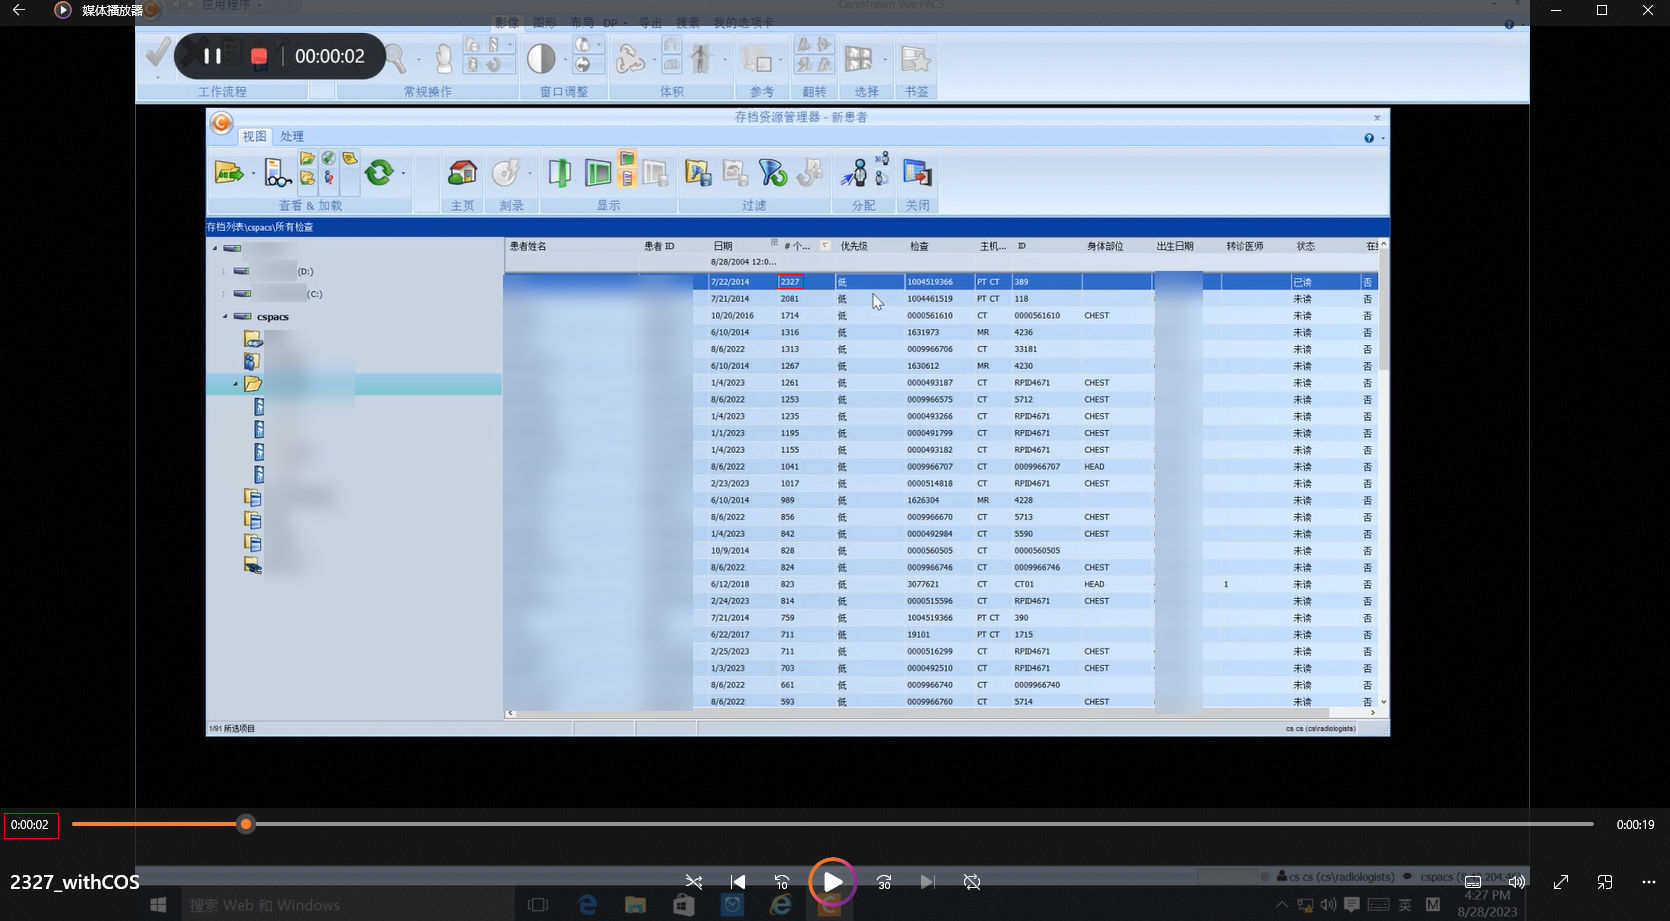Click the total duration 0:00:19 label
Screen dimensions: 1670x921
[1635, 825]
